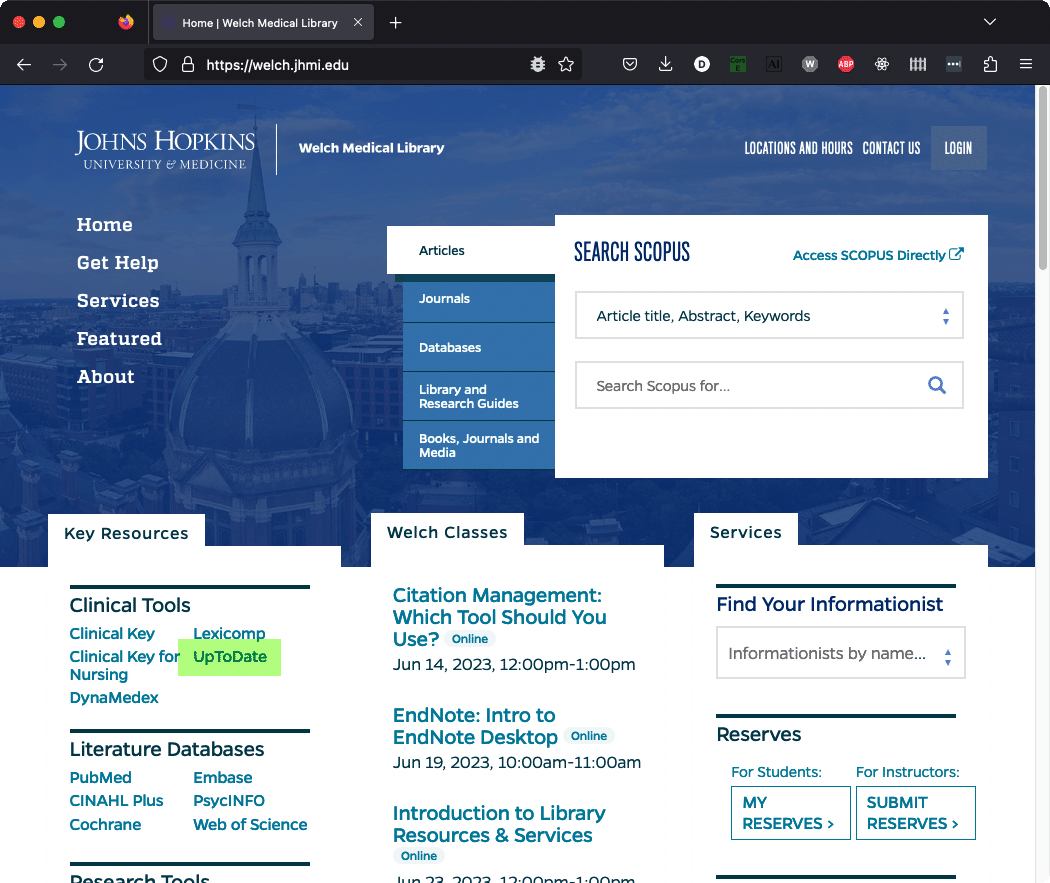Open the green Cors E extension icon
Viewport: 1050px width, 883px height.
738,65
